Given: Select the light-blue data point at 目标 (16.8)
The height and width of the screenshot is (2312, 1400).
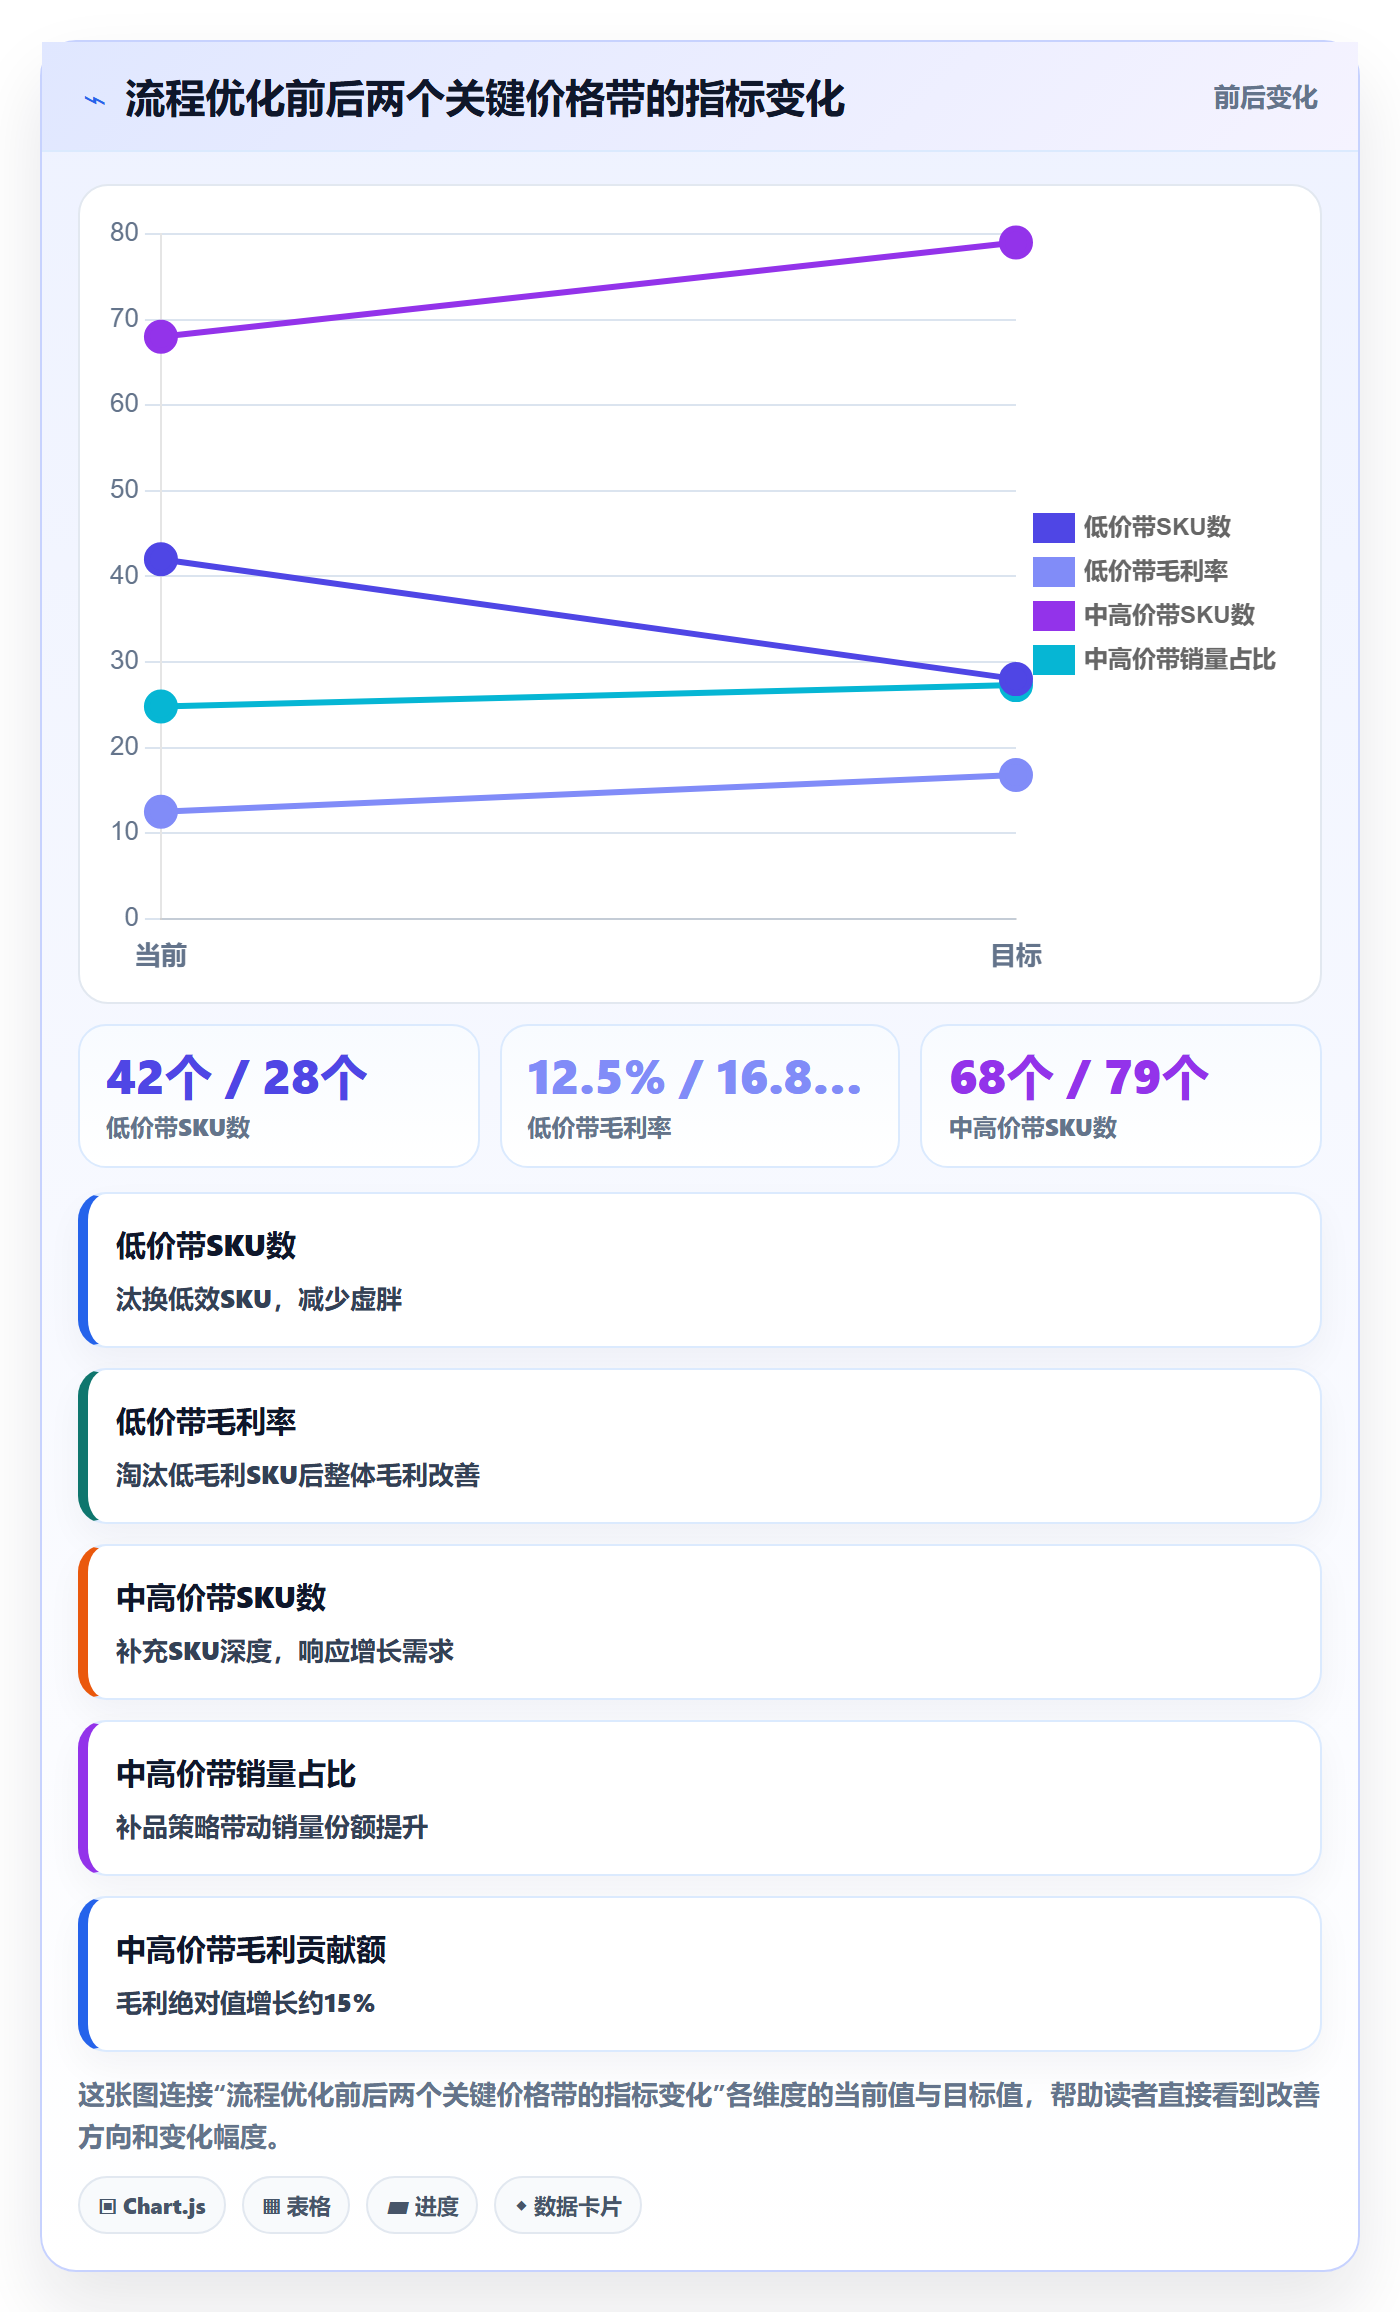Looking at the screenshot, I should [1016, 775].
